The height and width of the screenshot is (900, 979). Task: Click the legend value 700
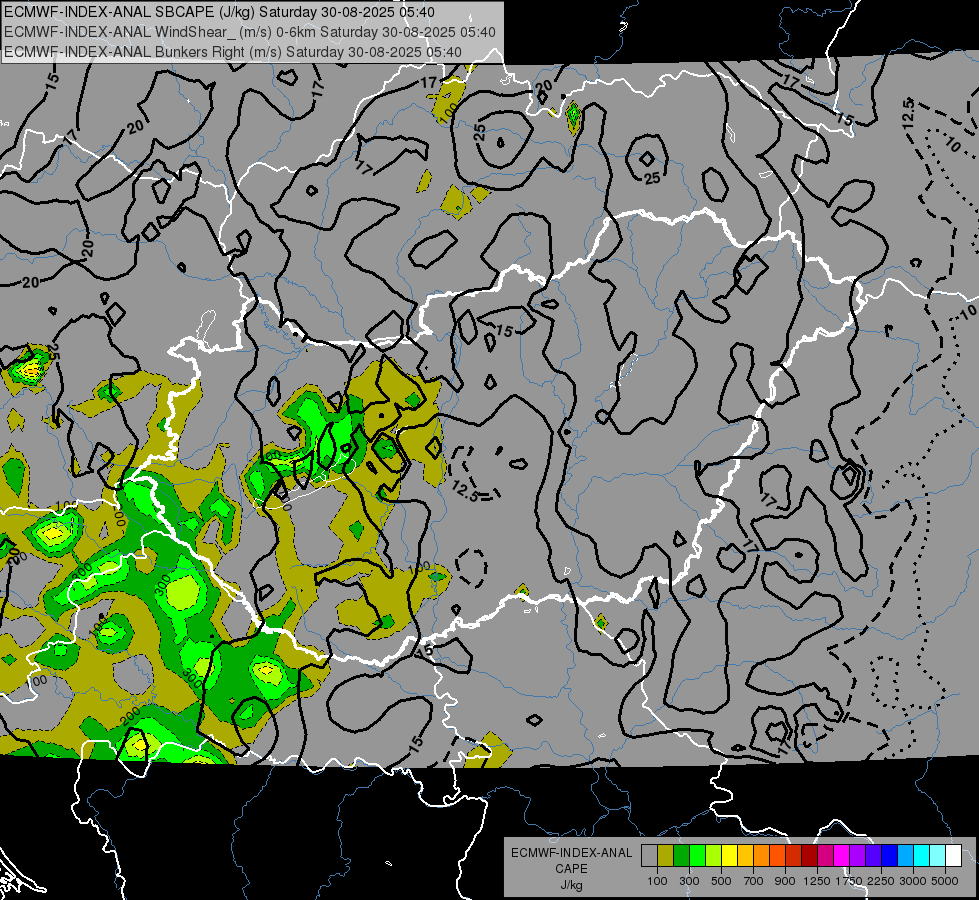click(x=754, y=881)
